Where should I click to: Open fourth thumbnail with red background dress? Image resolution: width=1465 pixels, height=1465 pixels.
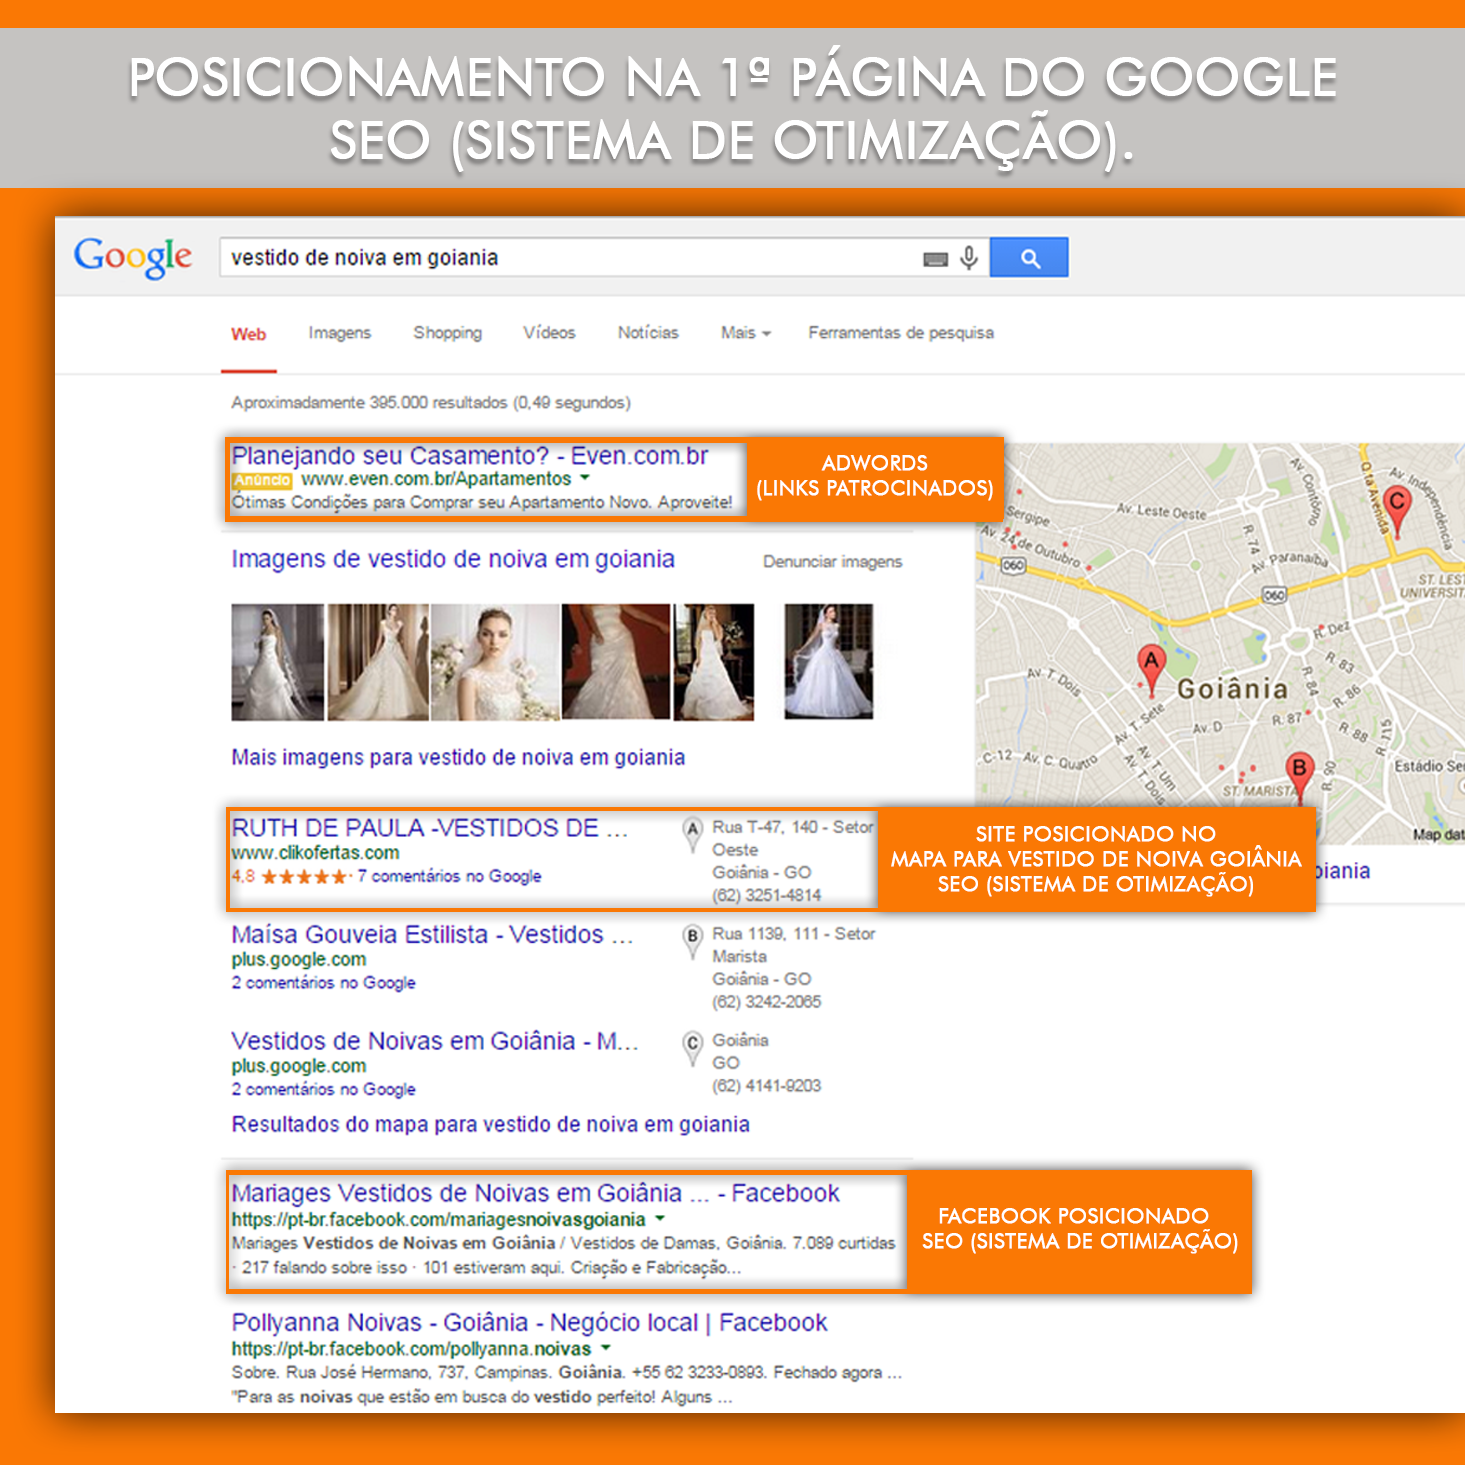[616, 662]
